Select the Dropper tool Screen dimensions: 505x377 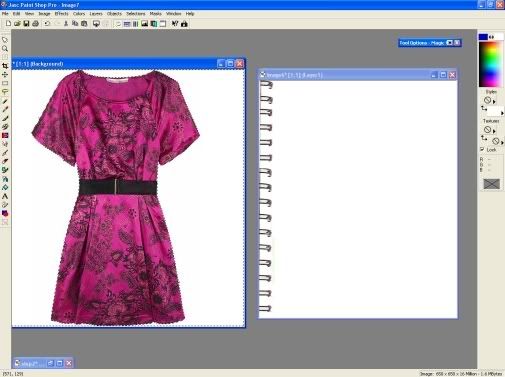pyautogui.click(x=5, y=109)
